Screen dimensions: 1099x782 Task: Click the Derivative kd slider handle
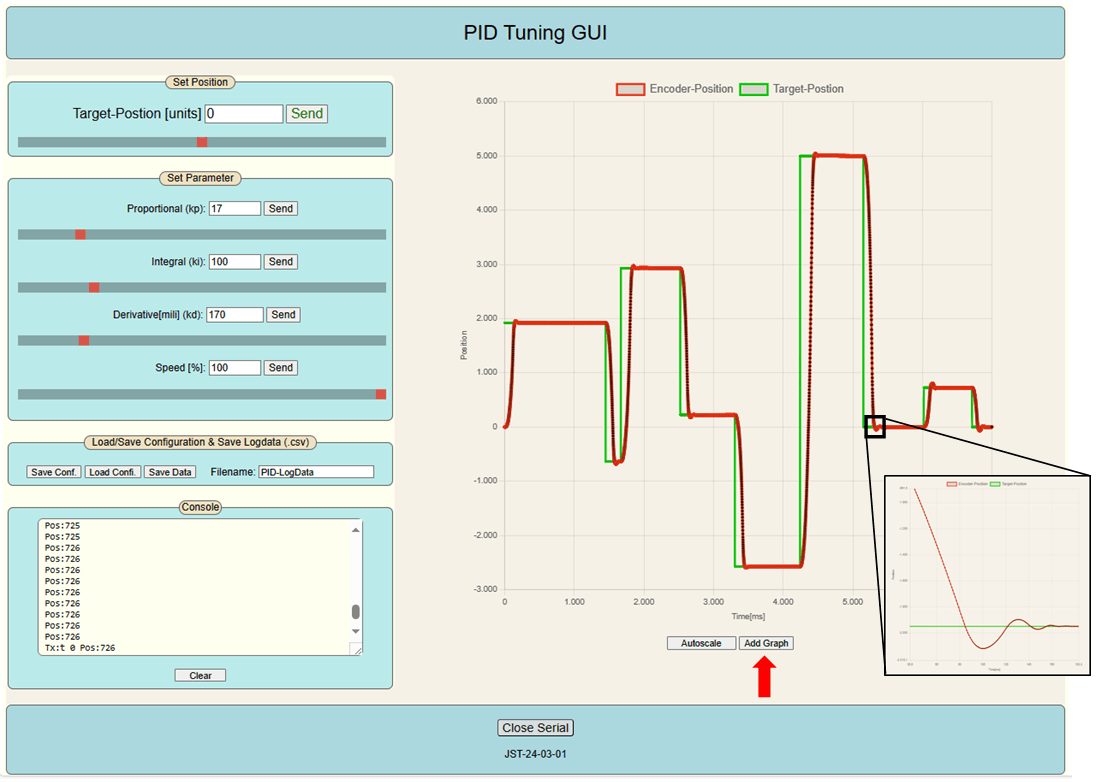[84, 340]
